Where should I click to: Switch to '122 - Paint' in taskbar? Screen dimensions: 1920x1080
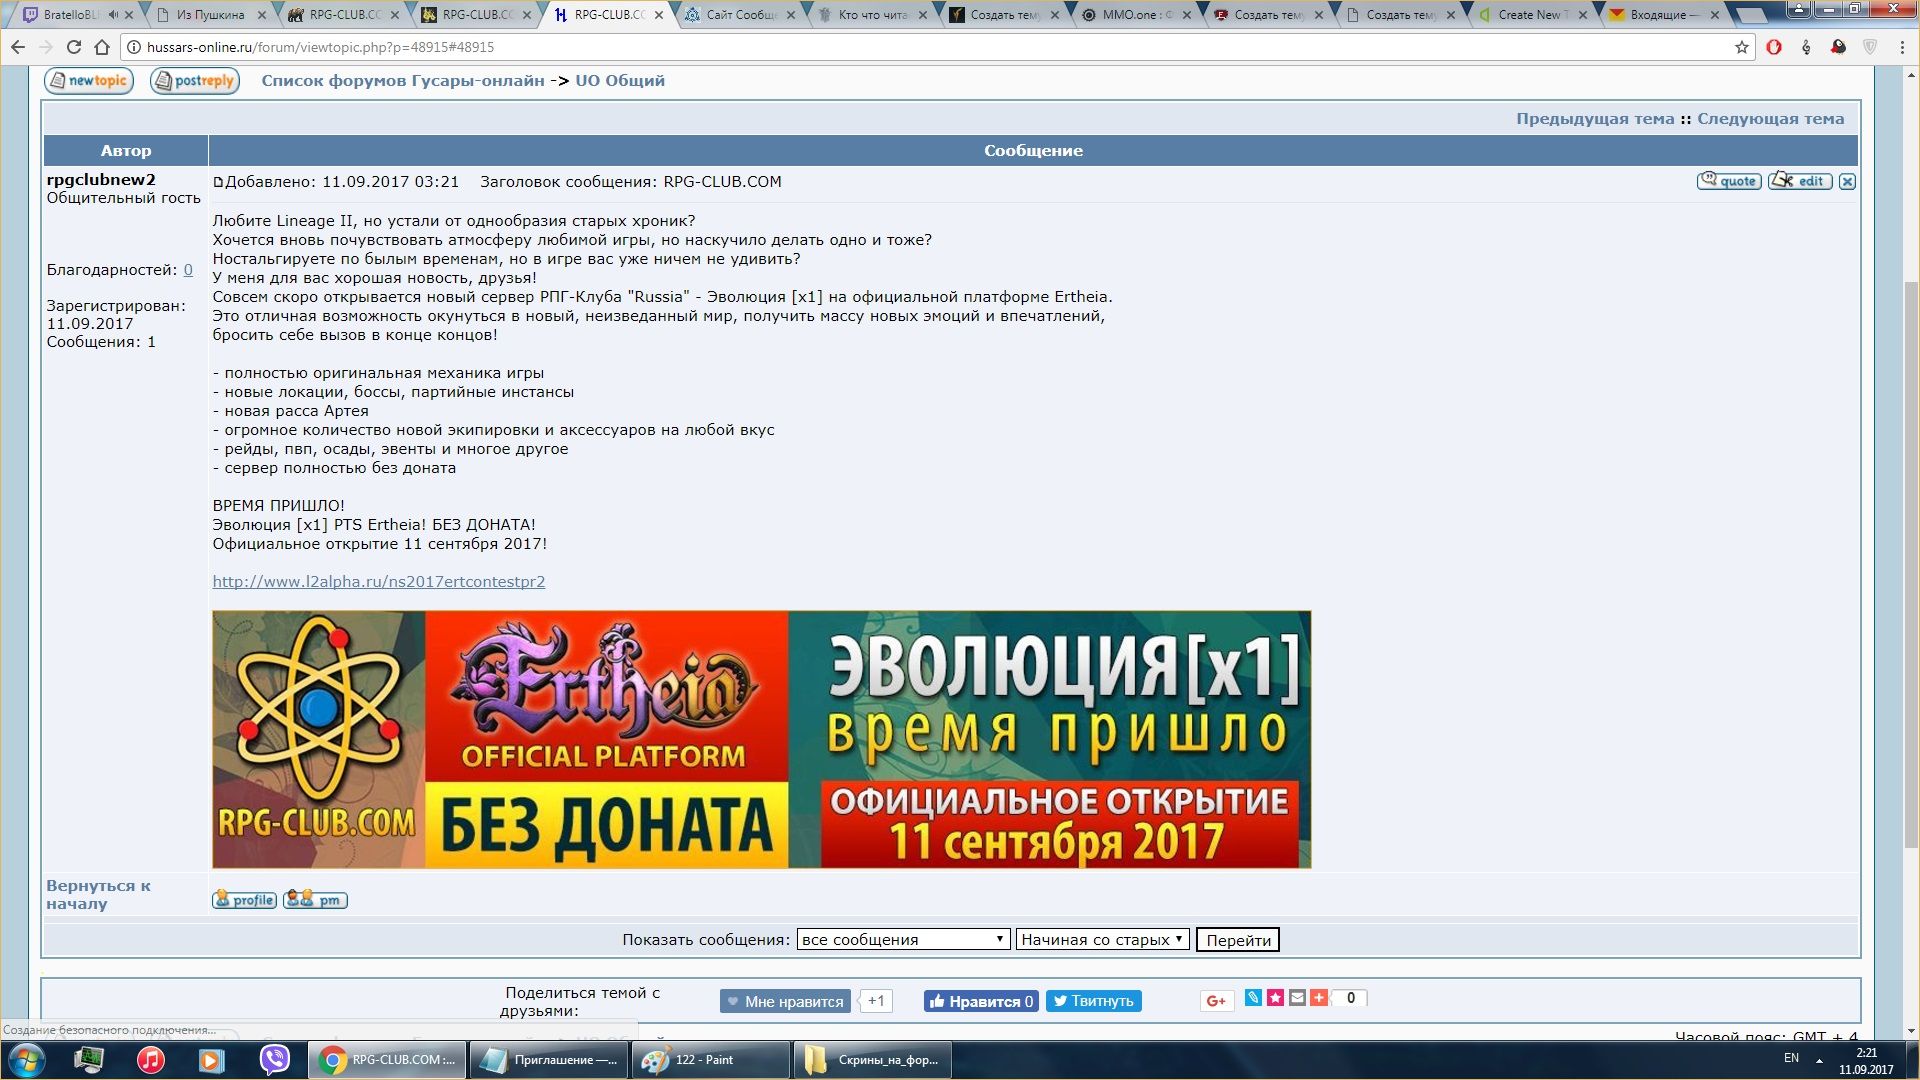710,1060
